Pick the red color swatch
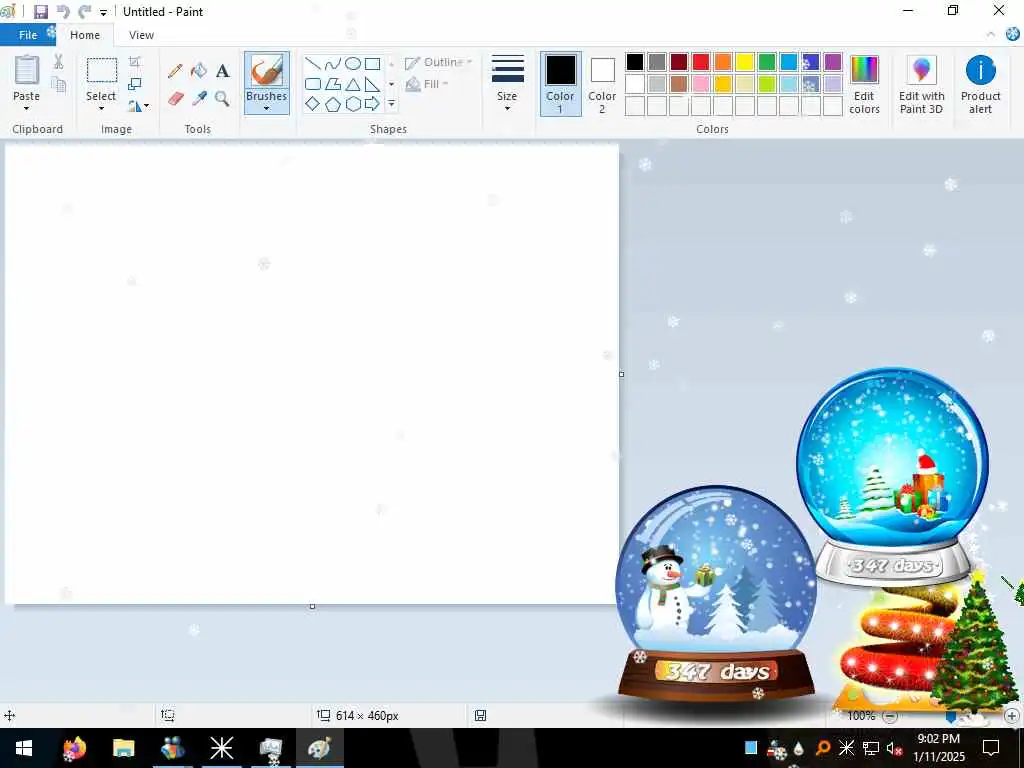The height and width of the screenshot is (768, 1024). click(x=701, y=62)
